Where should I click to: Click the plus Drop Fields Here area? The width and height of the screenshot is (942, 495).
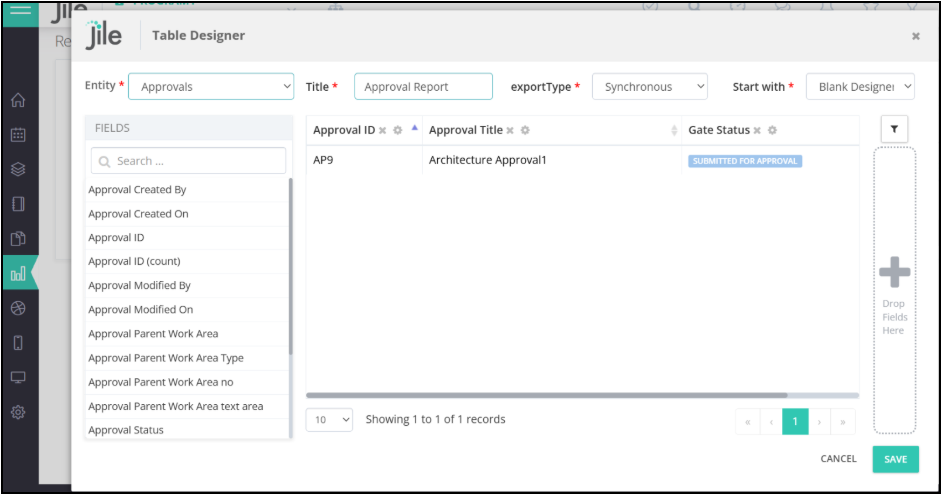(895, 290)
